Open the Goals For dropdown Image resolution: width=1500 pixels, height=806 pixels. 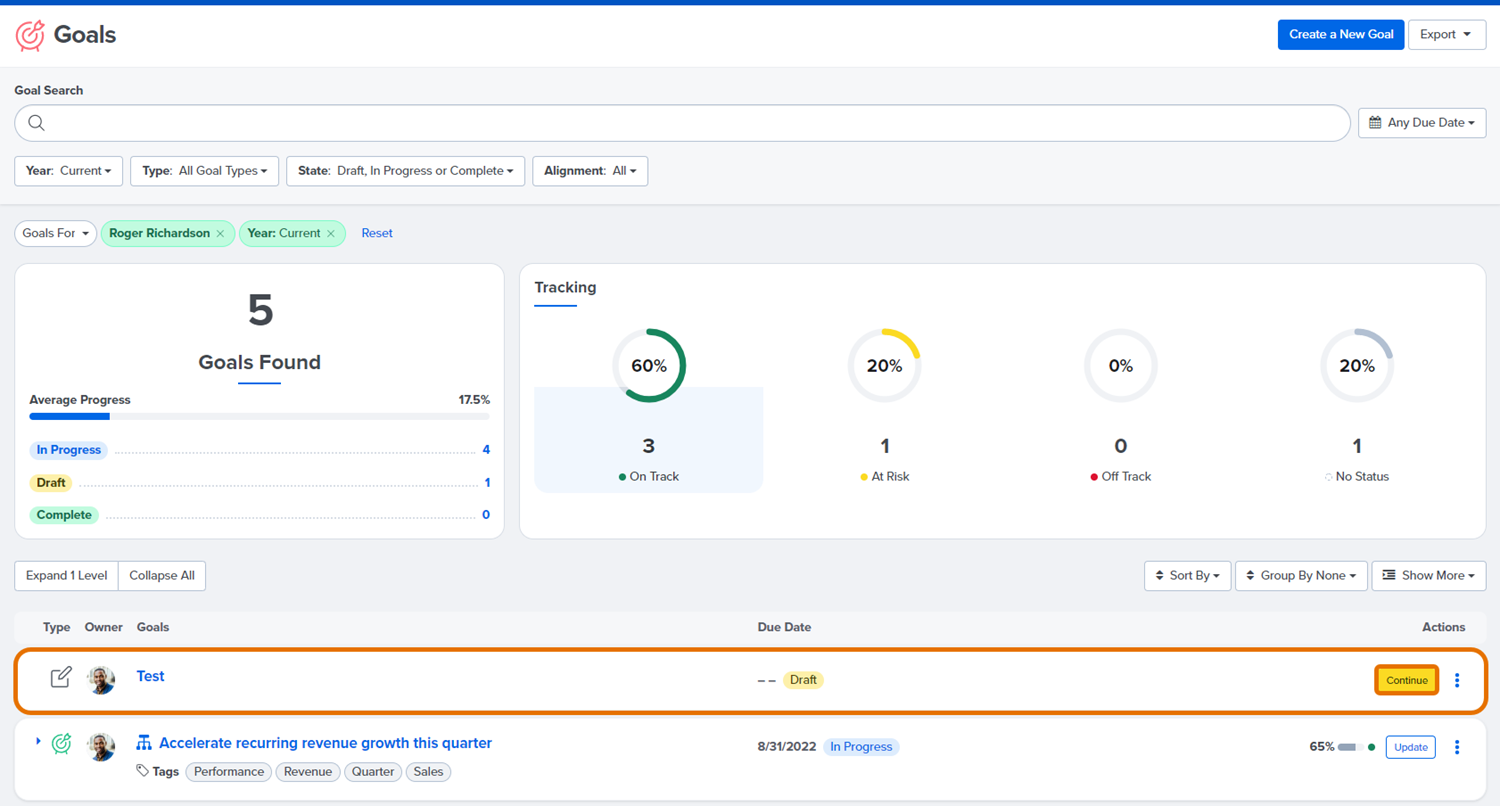[55, 233]
